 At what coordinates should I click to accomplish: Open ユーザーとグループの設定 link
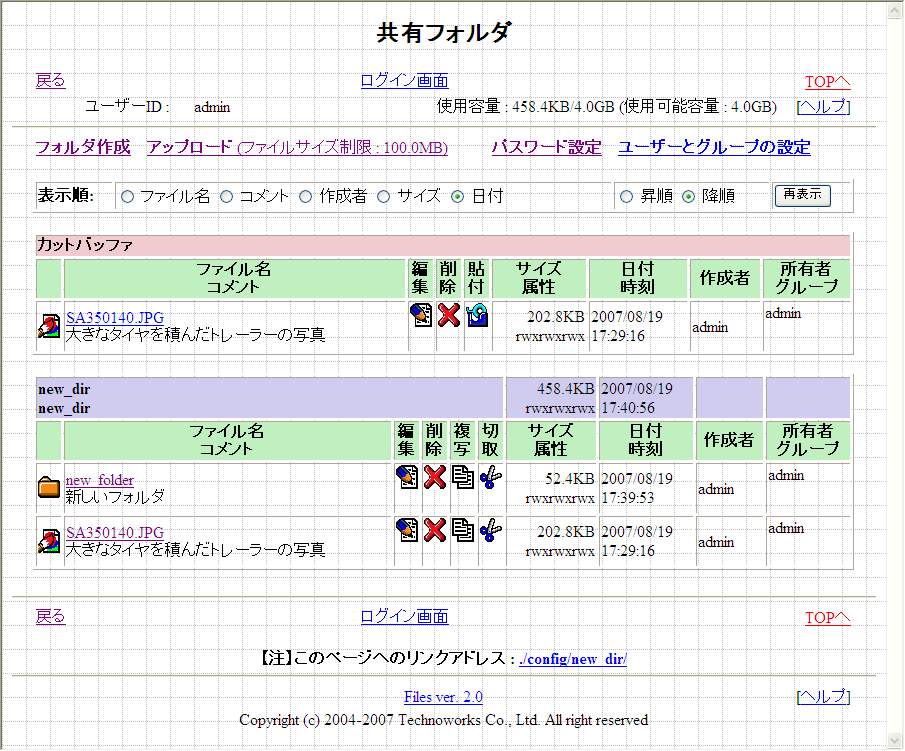coord(713,148)
